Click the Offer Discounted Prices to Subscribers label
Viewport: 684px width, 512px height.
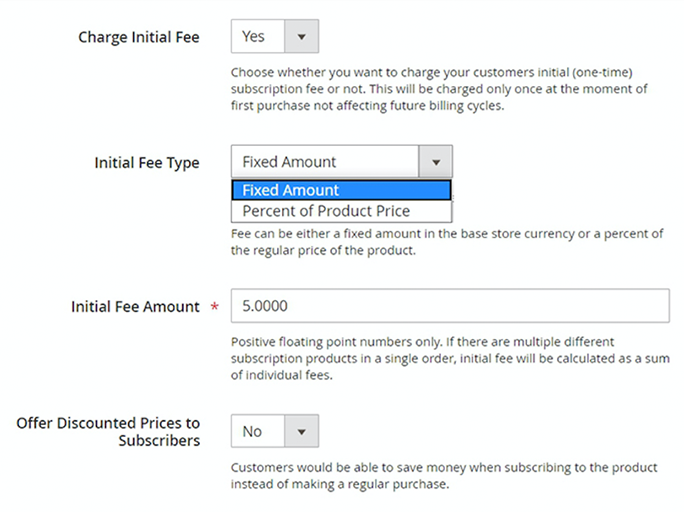108,432
